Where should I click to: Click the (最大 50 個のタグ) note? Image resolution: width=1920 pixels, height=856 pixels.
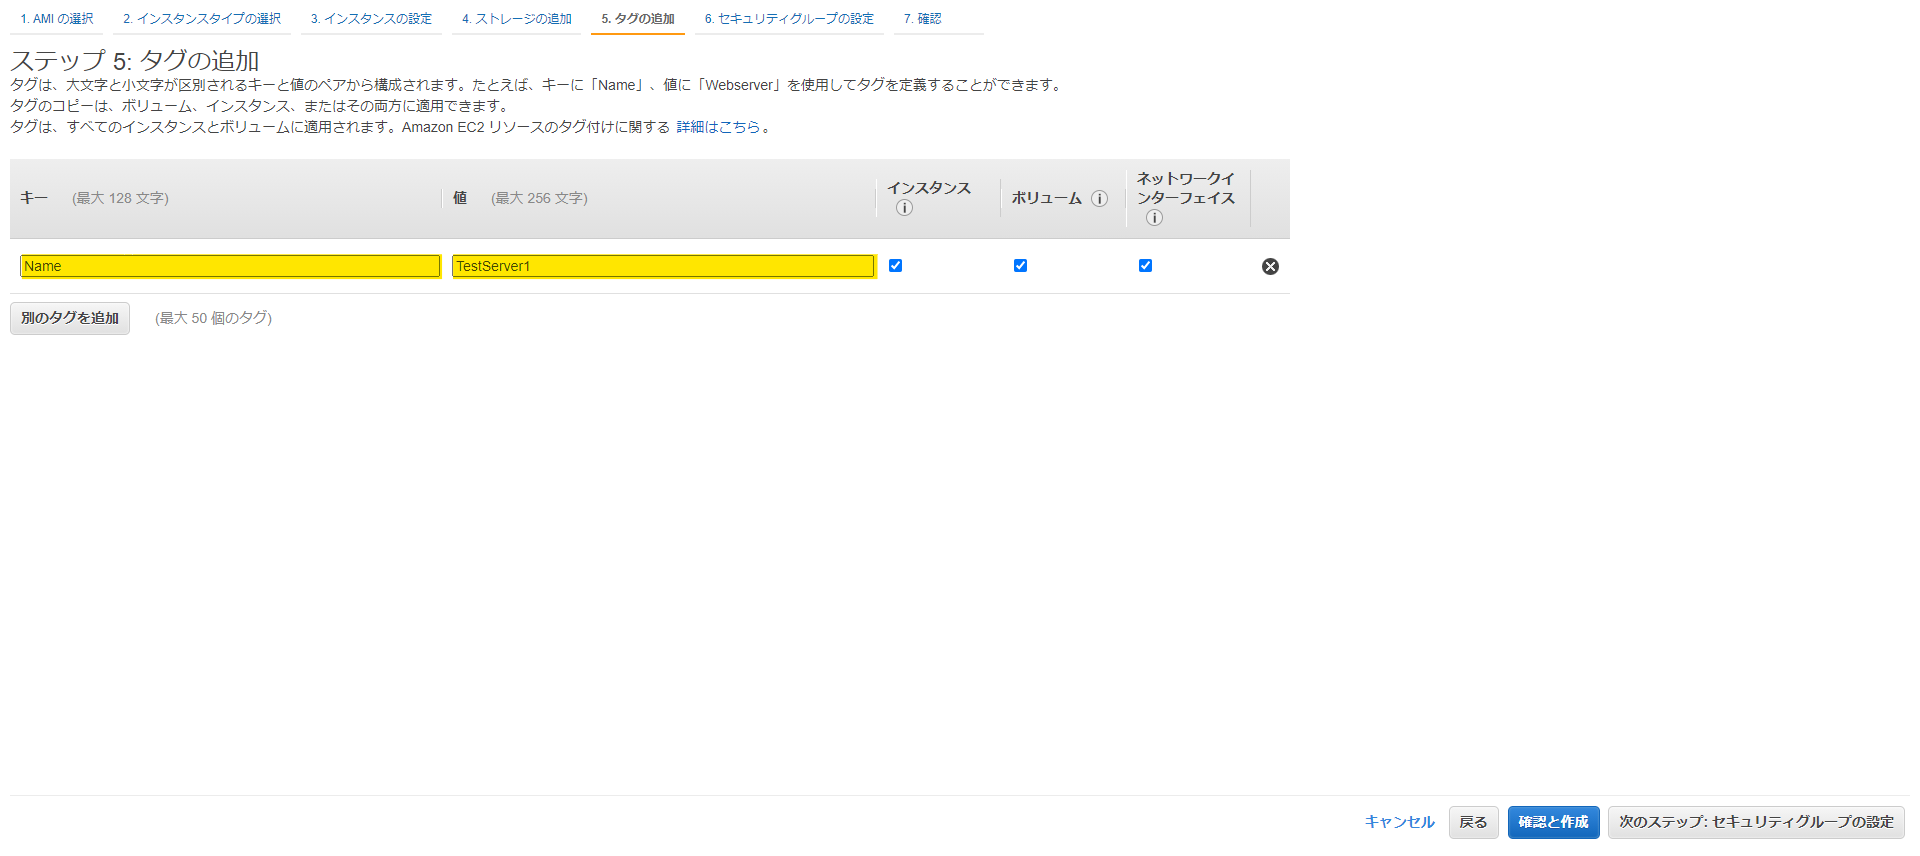tap(213, 318)
